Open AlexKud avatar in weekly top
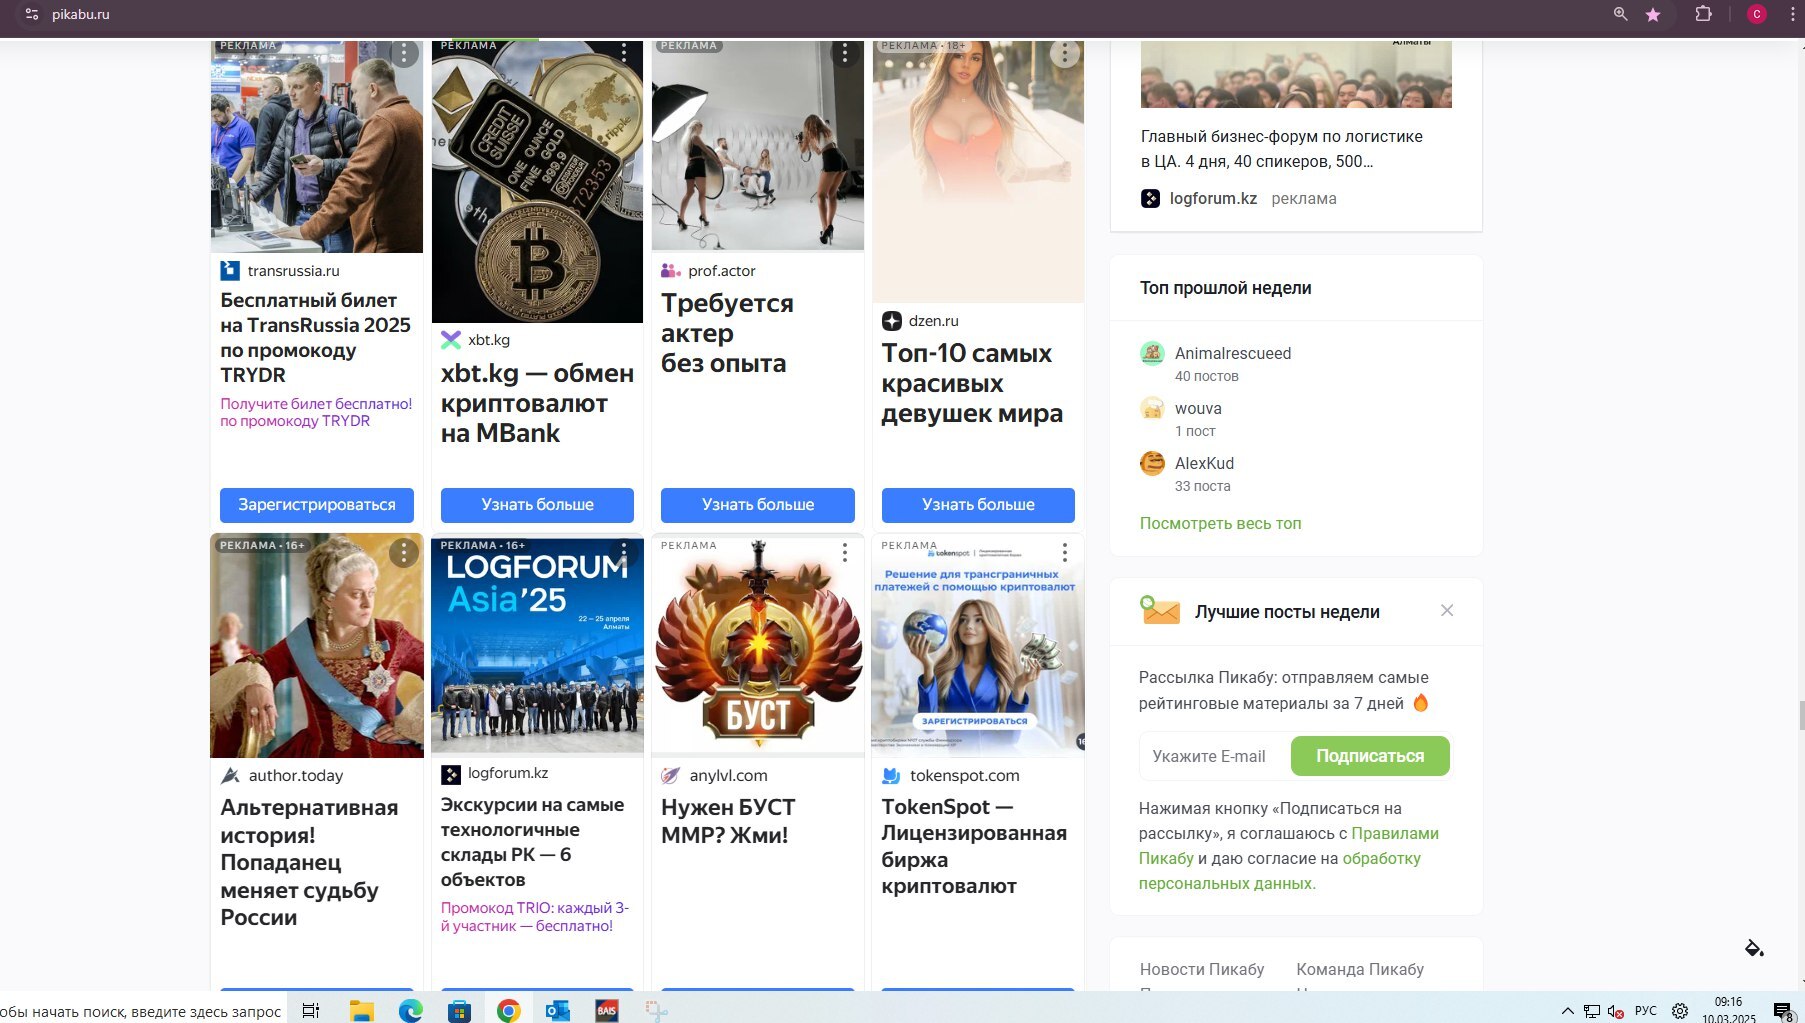 click(x=1153, y=463)
